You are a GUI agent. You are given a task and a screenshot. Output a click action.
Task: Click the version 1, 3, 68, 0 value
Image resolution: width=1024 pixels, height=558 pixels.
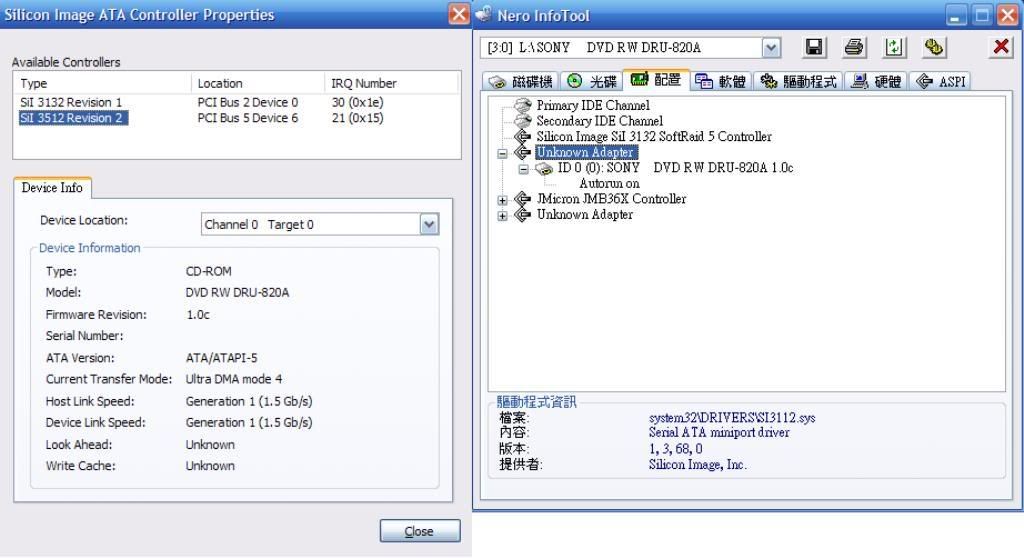(675, 449)
